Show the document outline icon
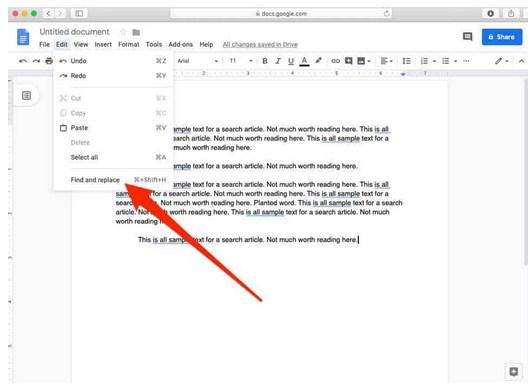Screen dimensions: 528x389 tap(26, 95)
